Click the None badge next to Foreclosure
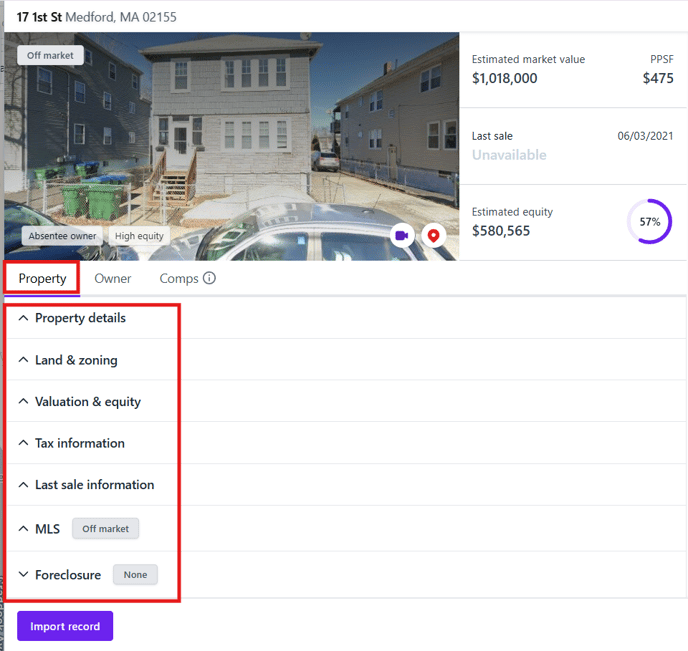 tap(135, 575)
